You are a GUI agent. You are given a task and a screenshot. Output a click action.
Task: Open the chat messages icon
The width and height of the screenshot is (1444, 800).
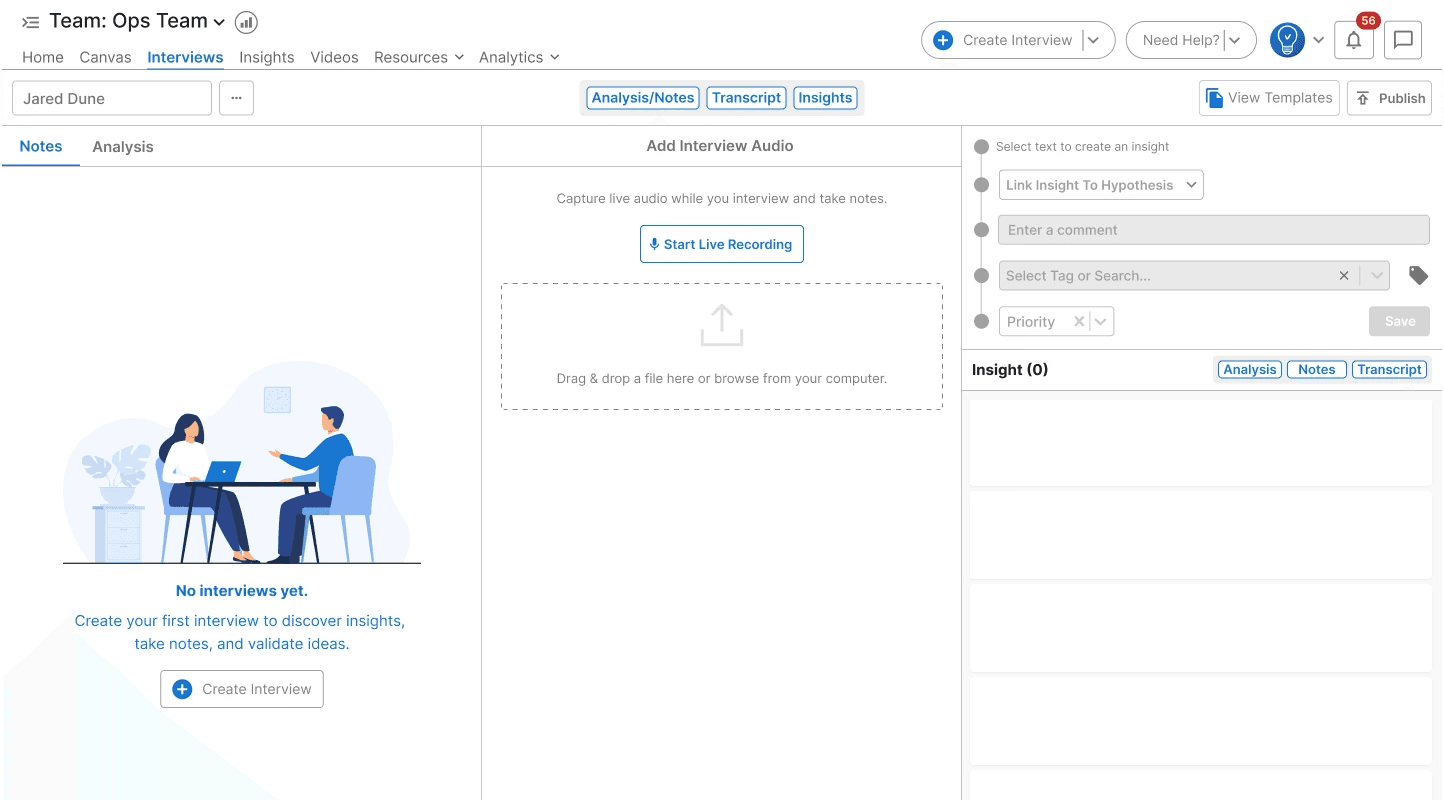coord(1404,40)
